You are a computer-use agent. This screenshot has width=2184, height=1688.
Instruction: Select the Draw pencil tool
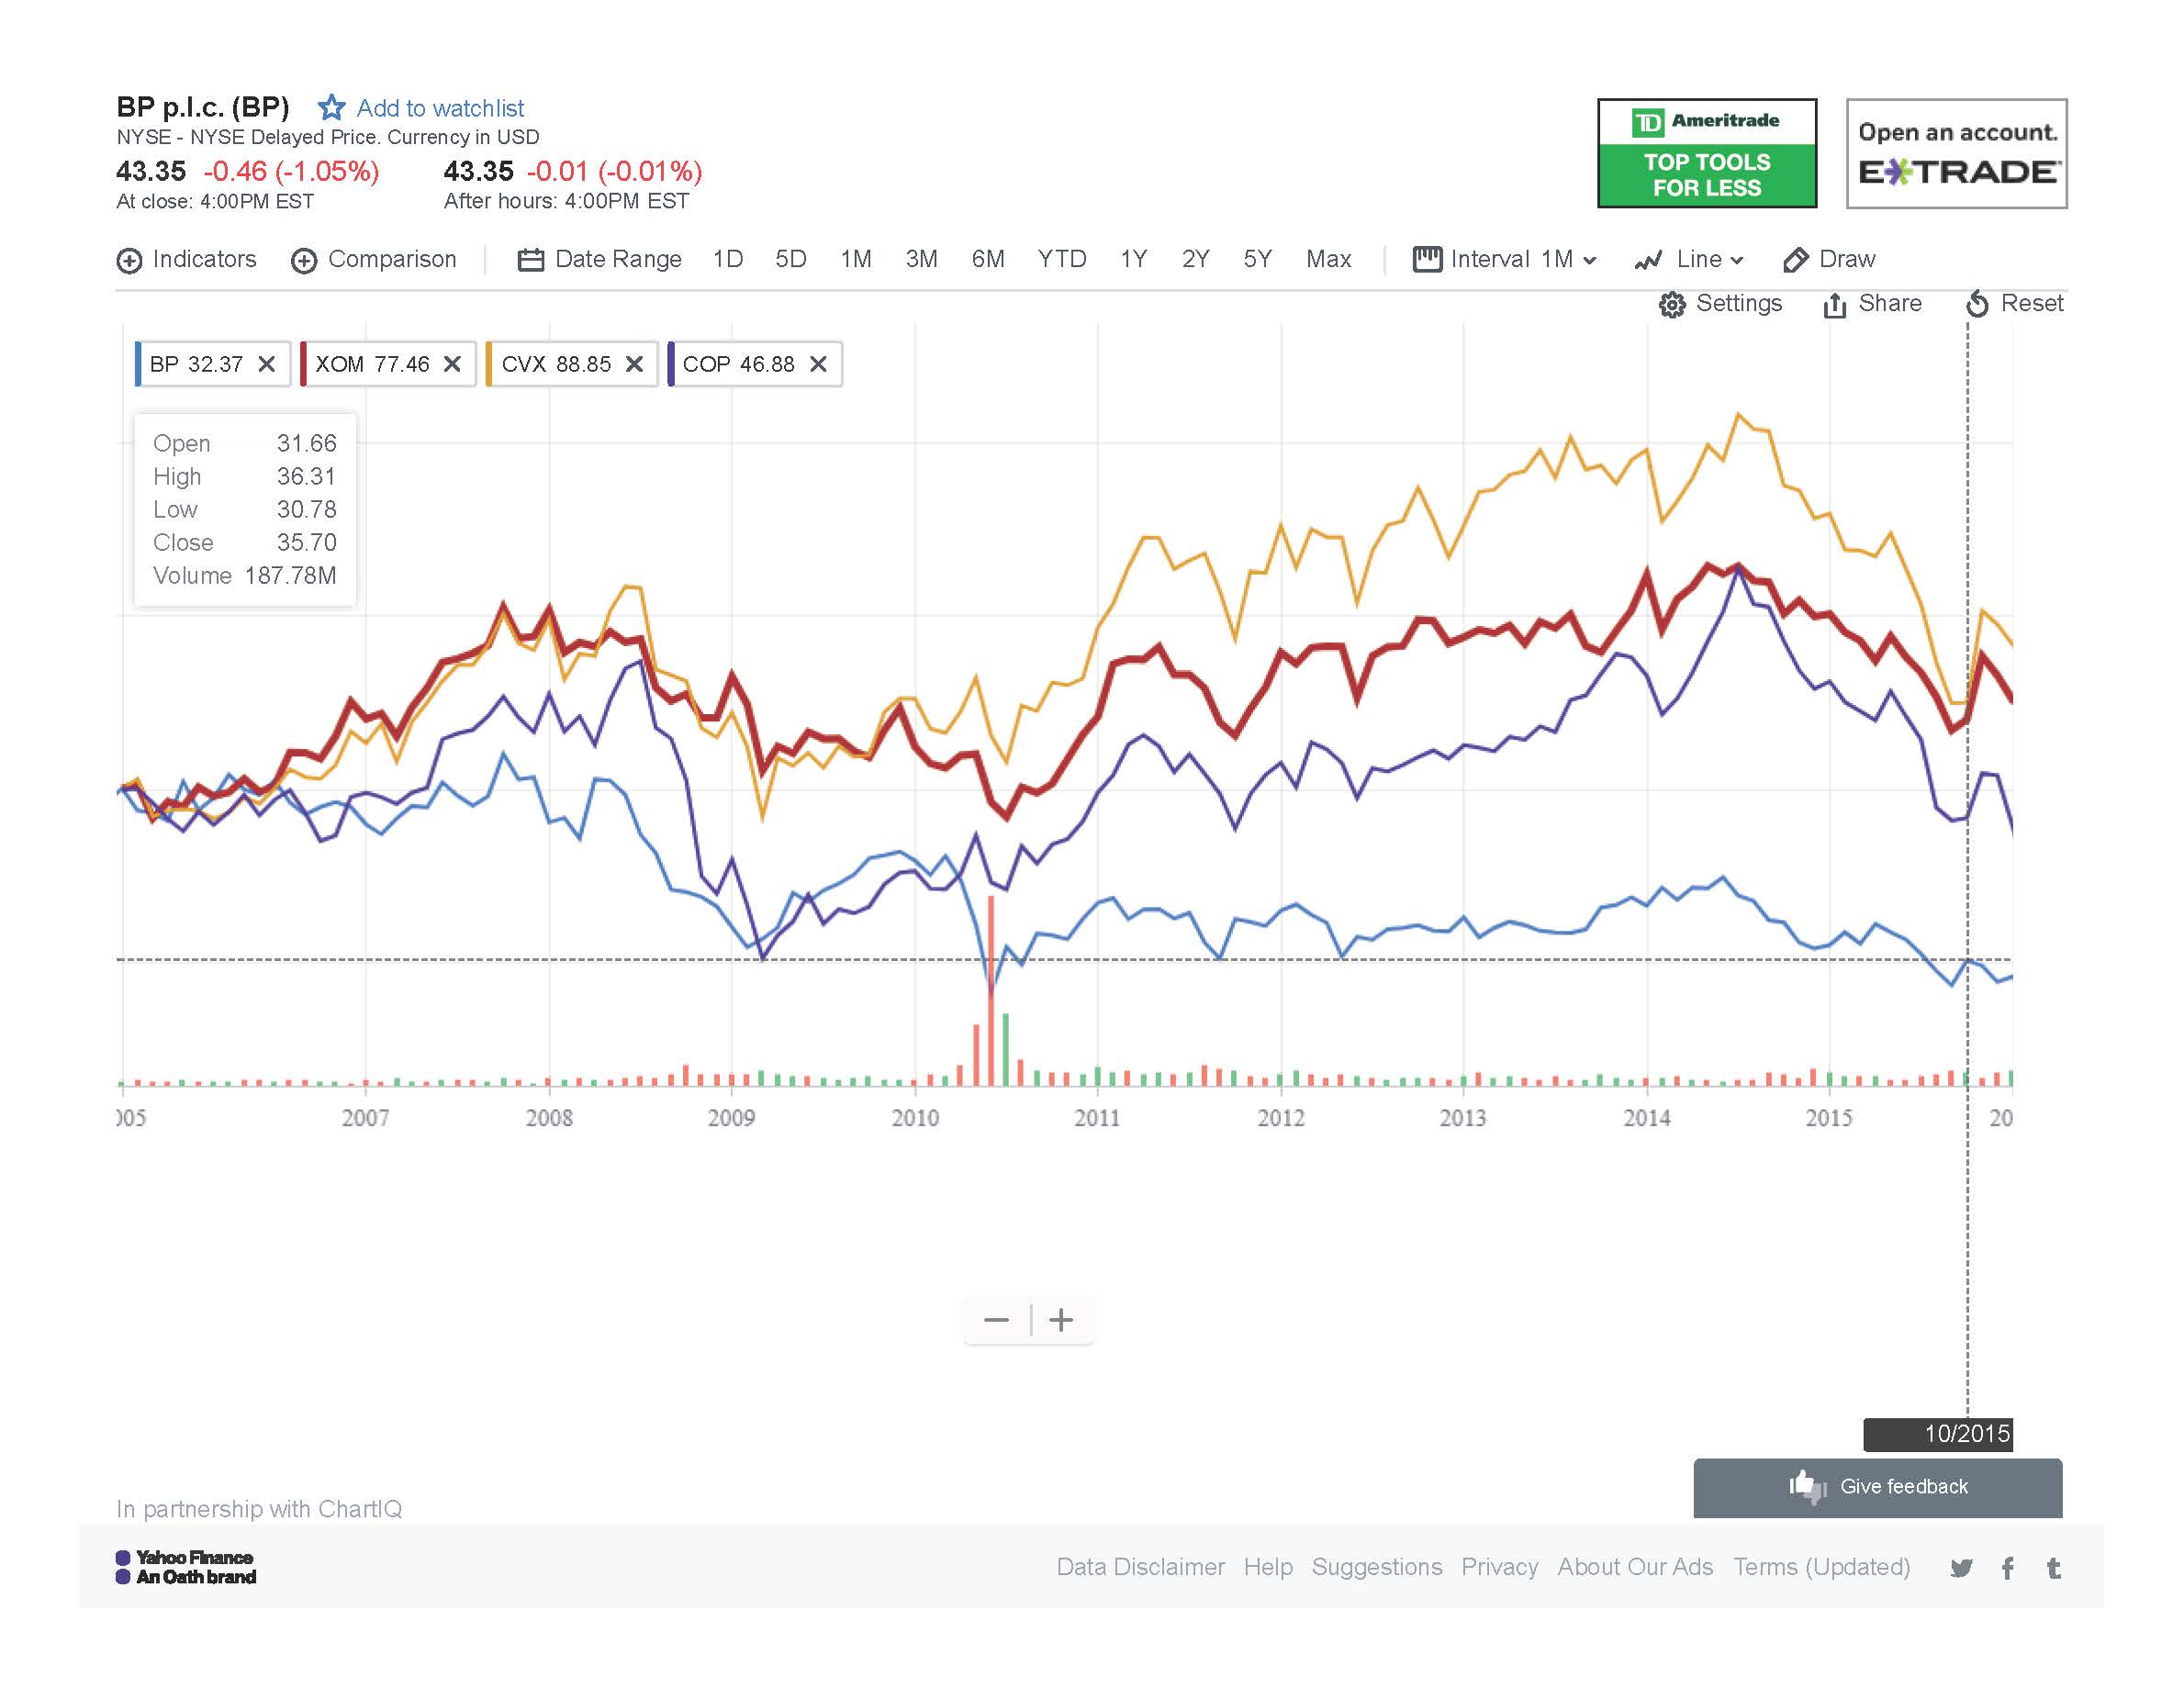(1795, 260)
